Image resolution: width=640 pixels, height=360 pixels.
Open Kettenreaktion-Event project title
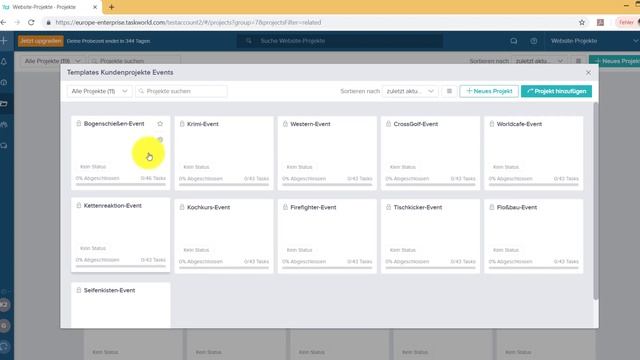(x=113, y=205)
